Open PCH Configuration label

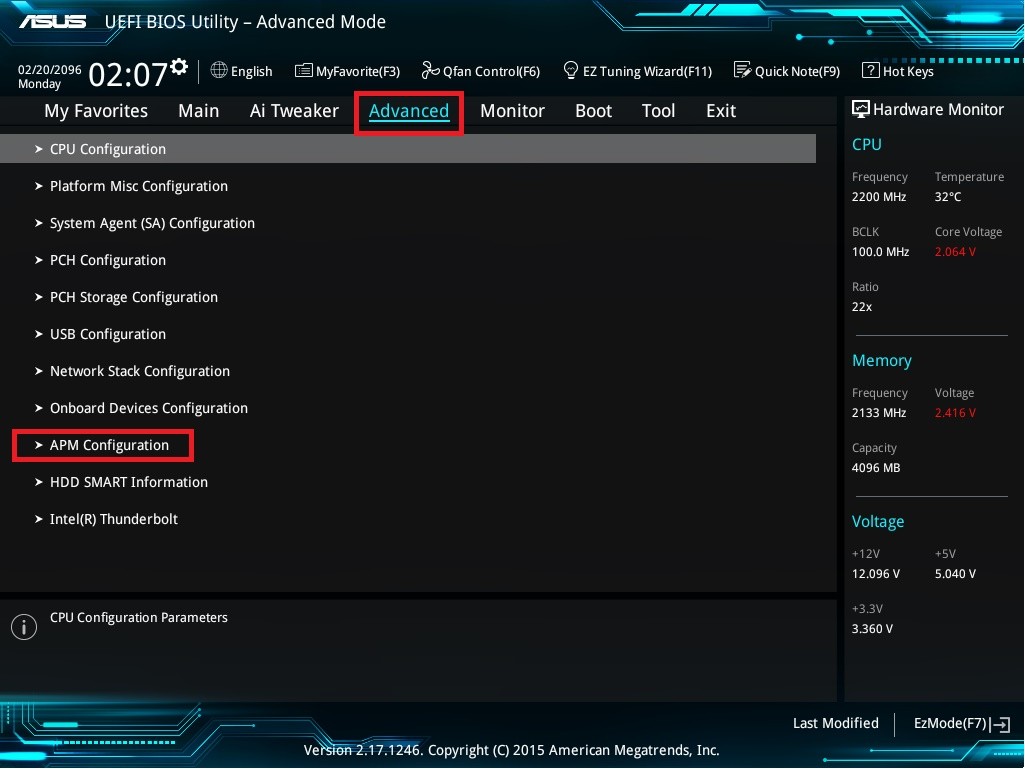tap(108, 260)
